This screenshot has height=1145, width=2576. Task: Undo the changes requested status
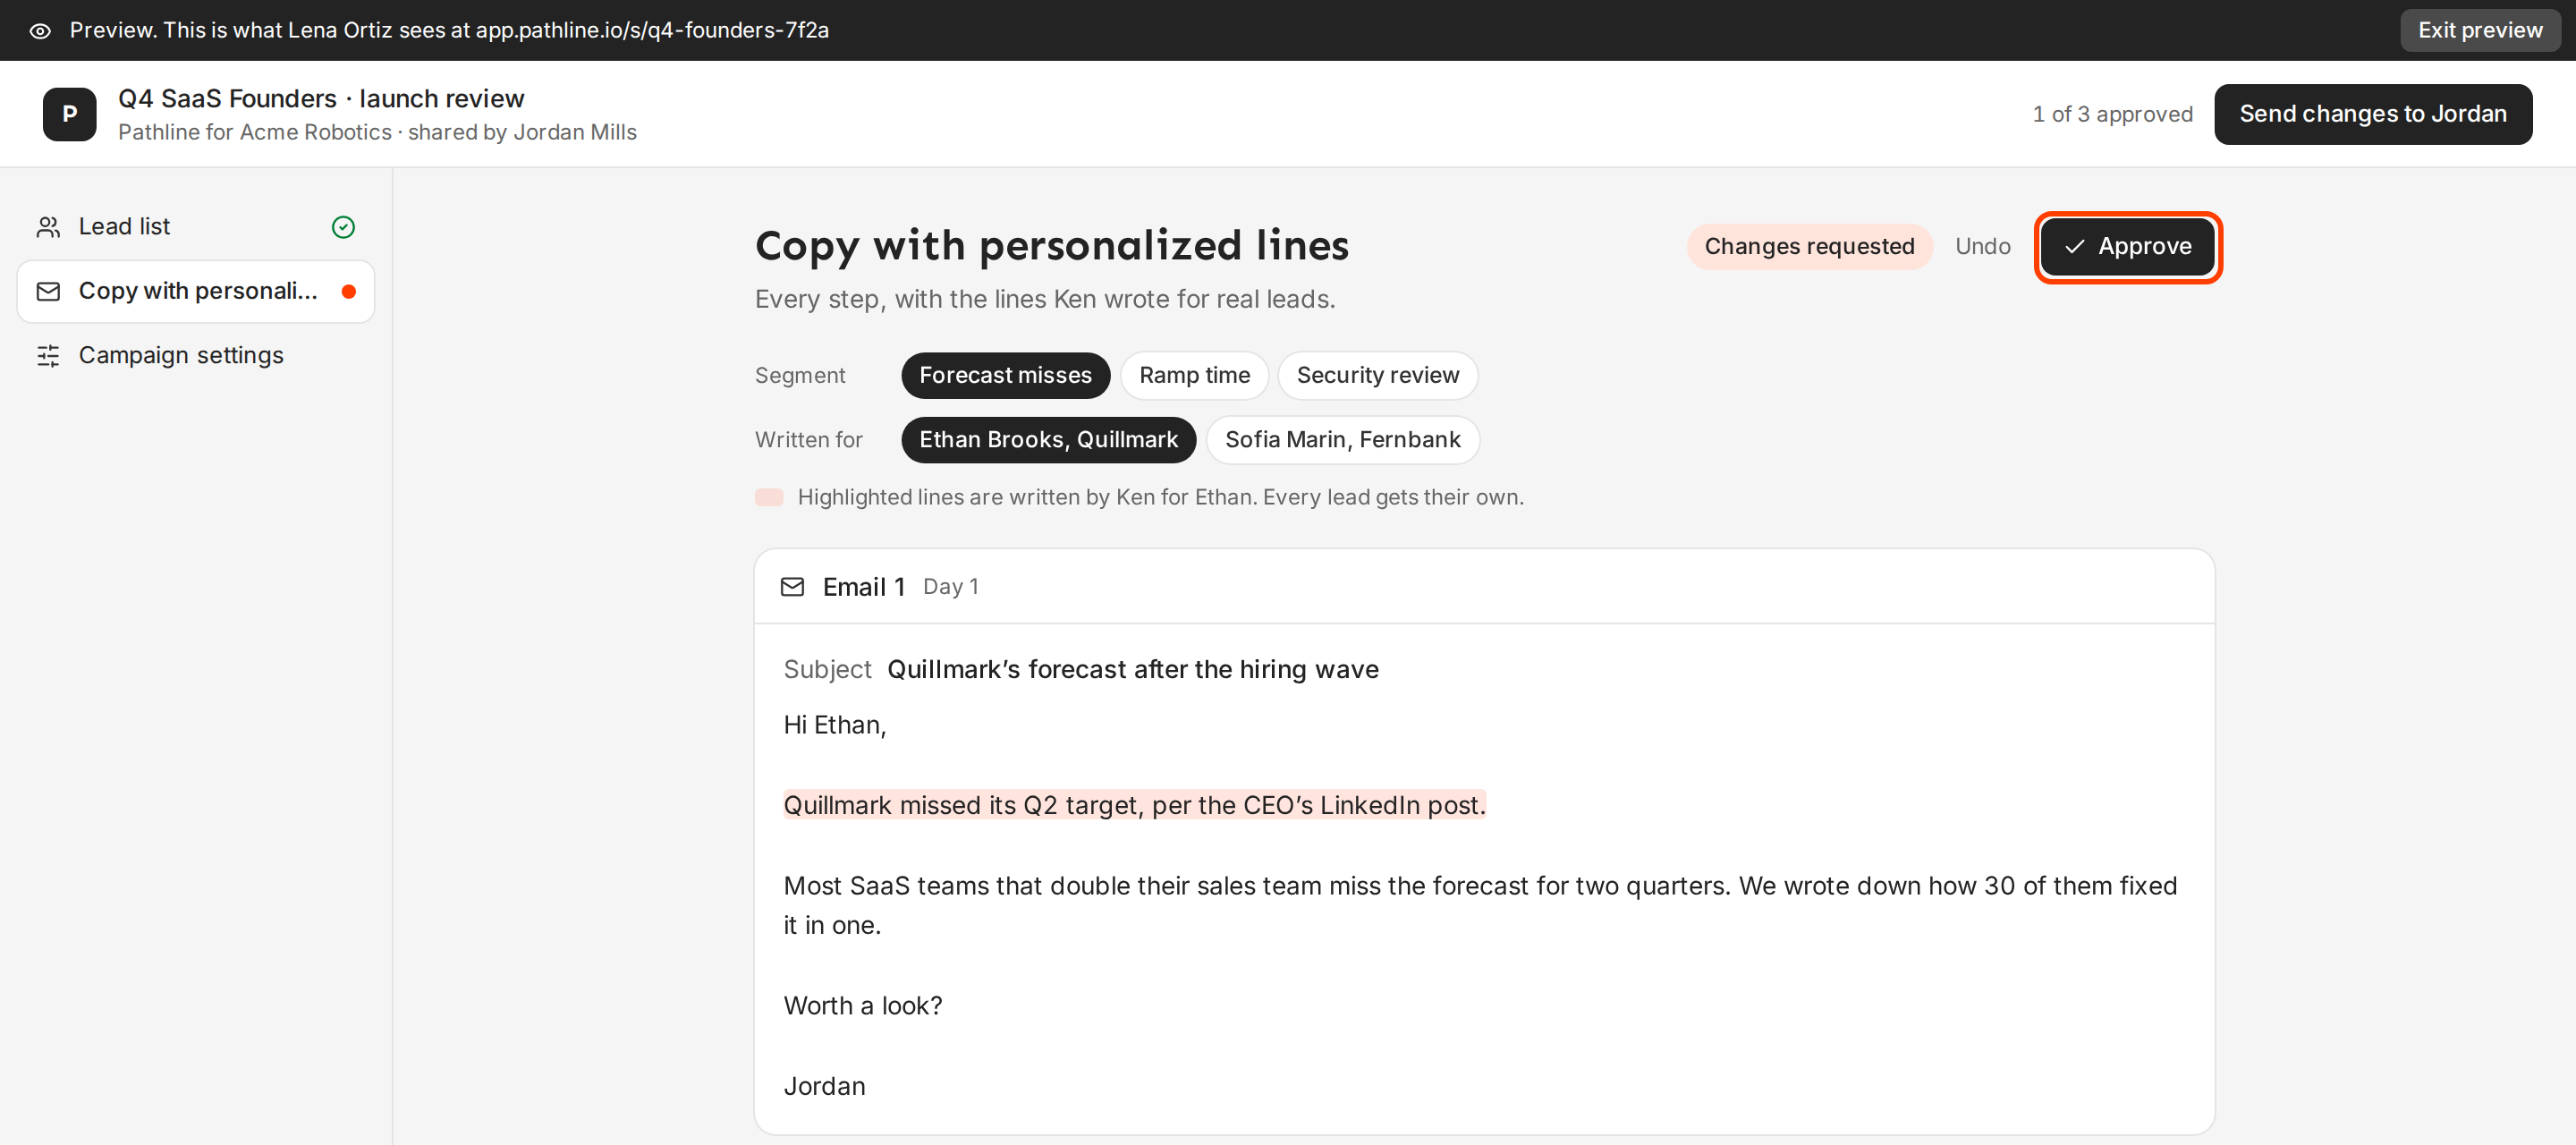point(1982,246)
